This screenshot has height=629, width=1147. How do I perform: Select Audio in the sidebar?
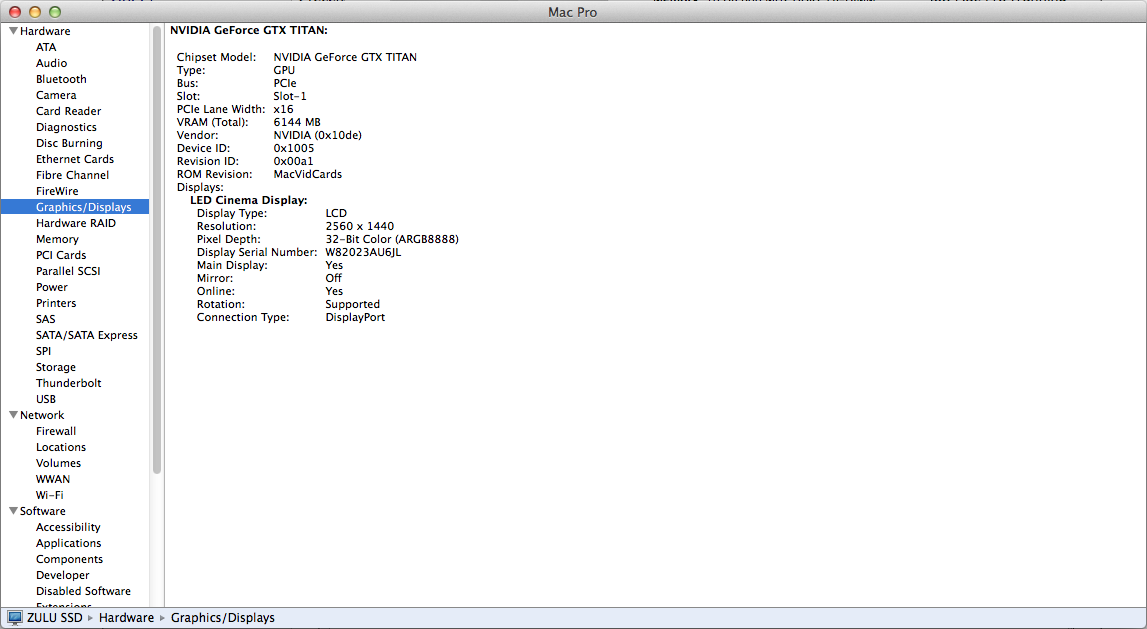(x=51, y=63)
